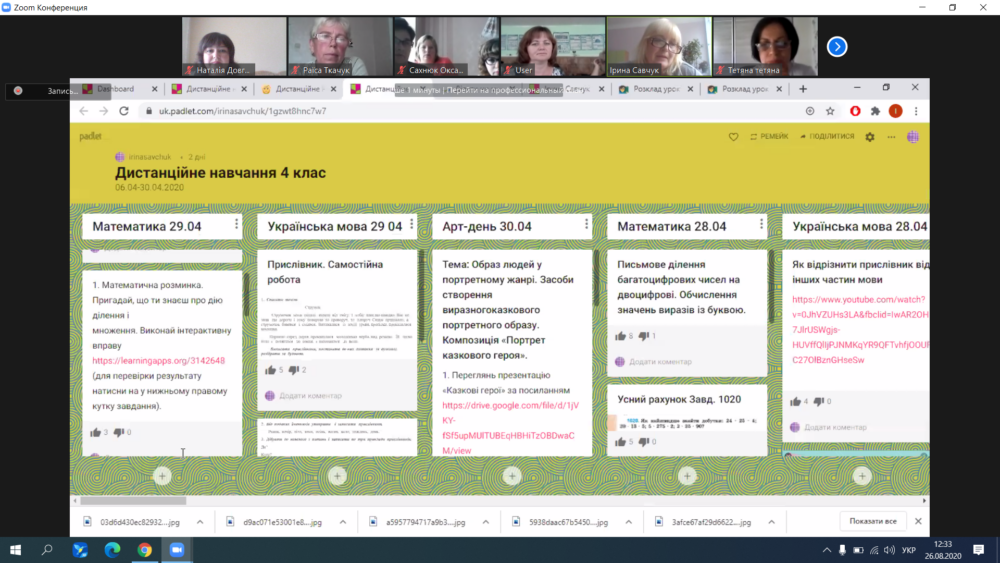This screenshot has height=563, width=1000.
Task: Bookmark page with the star icon
Action: pos(830,111)
